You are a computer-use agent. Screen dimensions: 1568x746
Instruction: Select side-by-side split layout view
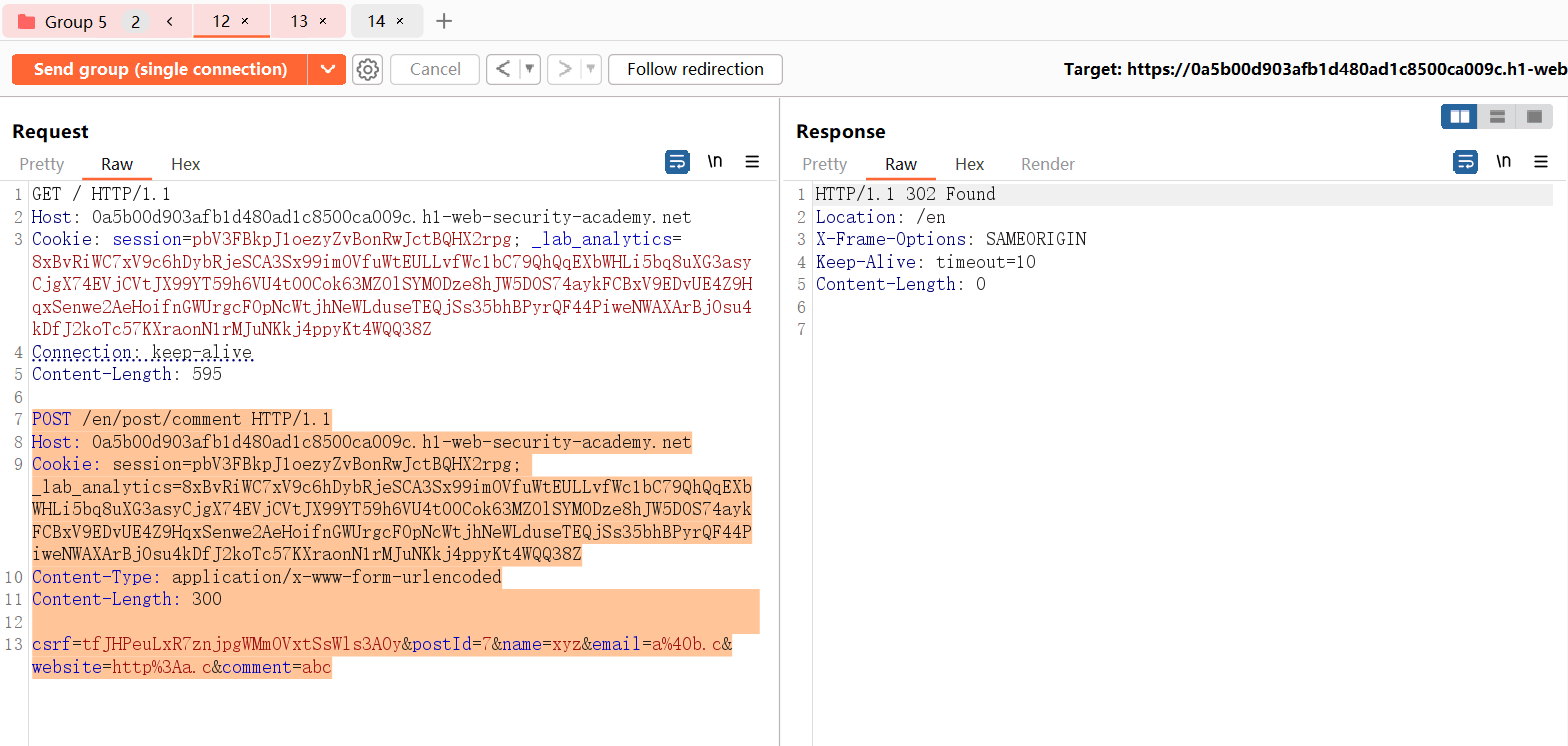(1459, 117)
